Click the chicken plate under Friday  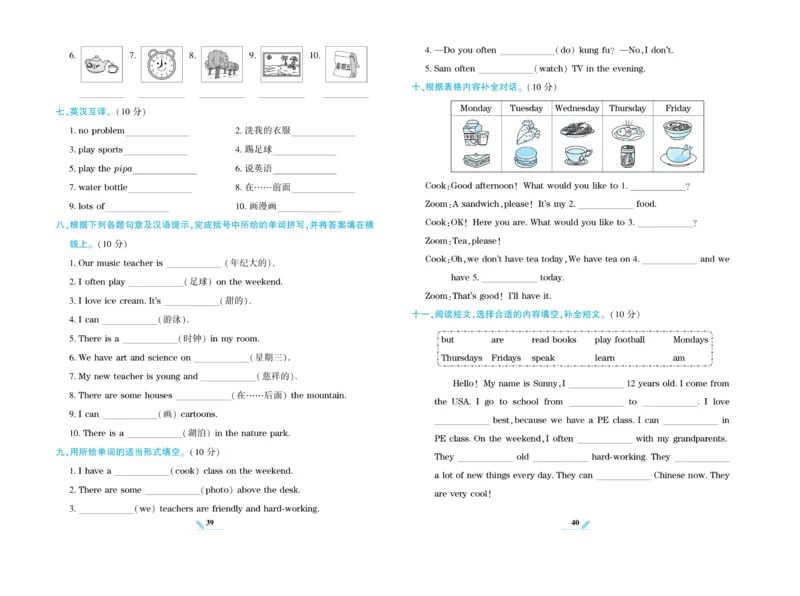coord(678,157)
